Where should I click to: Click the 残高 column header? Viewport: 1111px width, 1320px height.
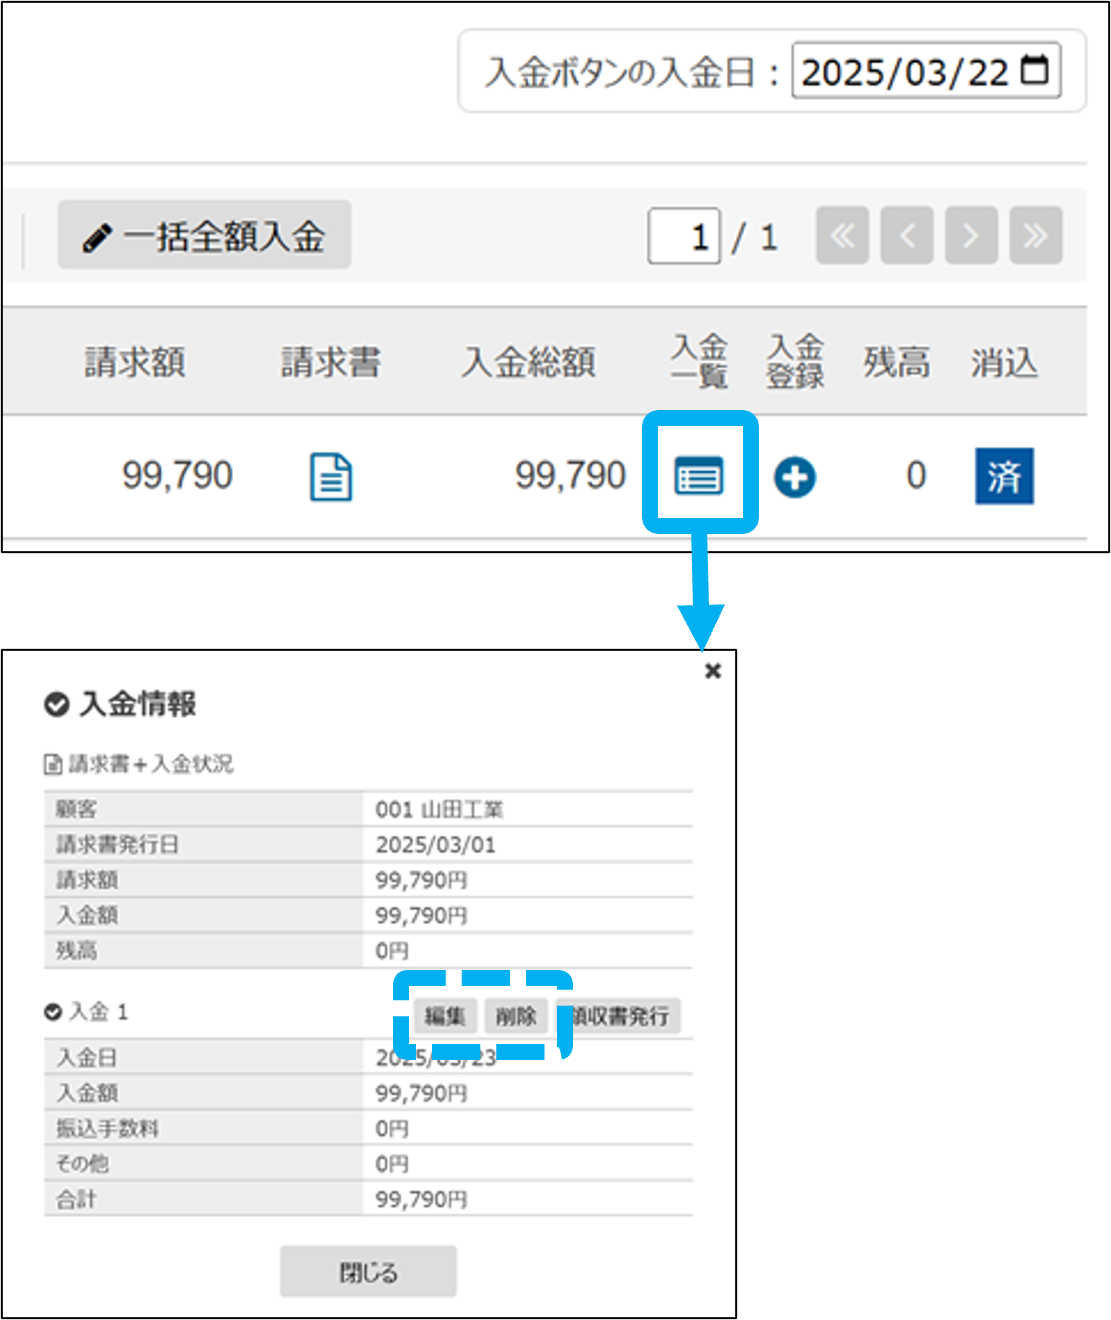tap(896, 362)
